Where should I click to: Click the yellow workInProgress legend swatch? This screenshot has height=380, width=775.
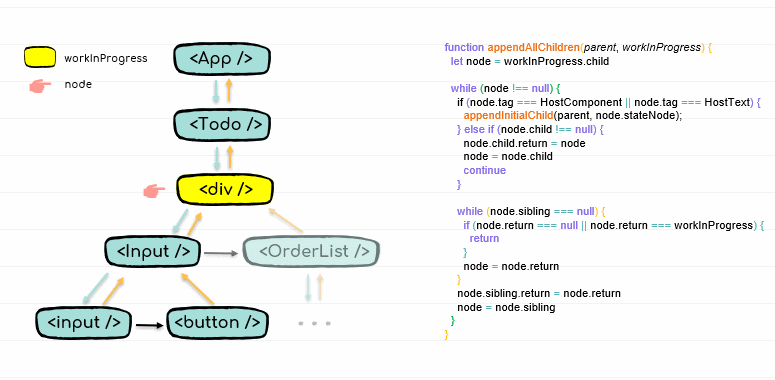pos(40,57)
